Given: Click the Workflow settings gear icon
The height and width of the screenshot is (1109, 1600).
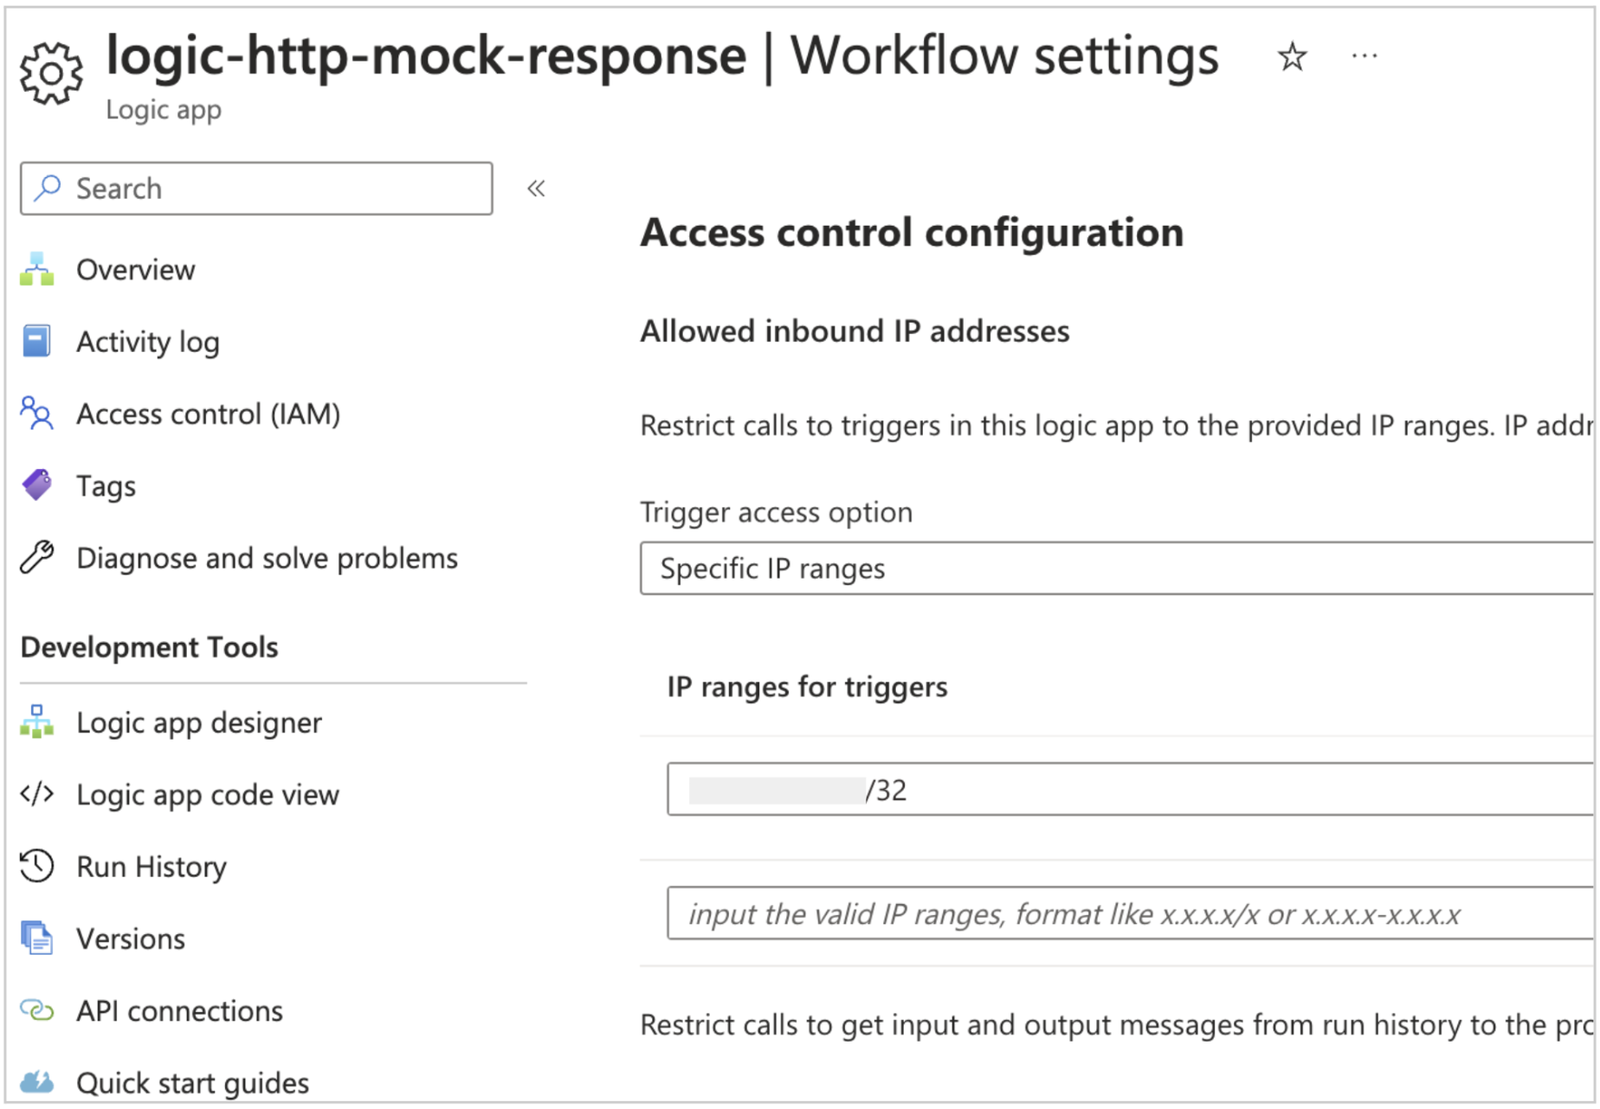Looking at the screenshot, I should coord(51,73).
